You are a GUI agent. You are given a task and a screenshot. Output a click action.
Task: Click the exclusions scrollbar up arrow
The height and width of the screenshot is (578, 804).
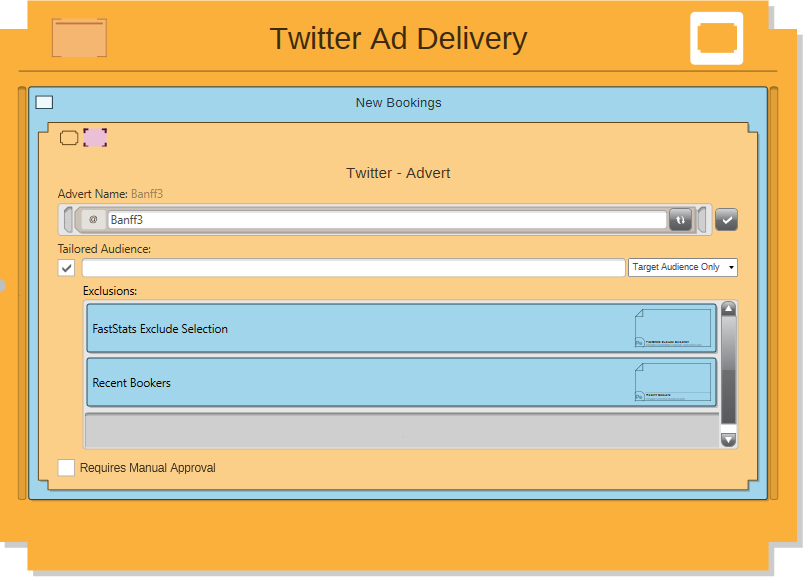[x=729, y=308]
